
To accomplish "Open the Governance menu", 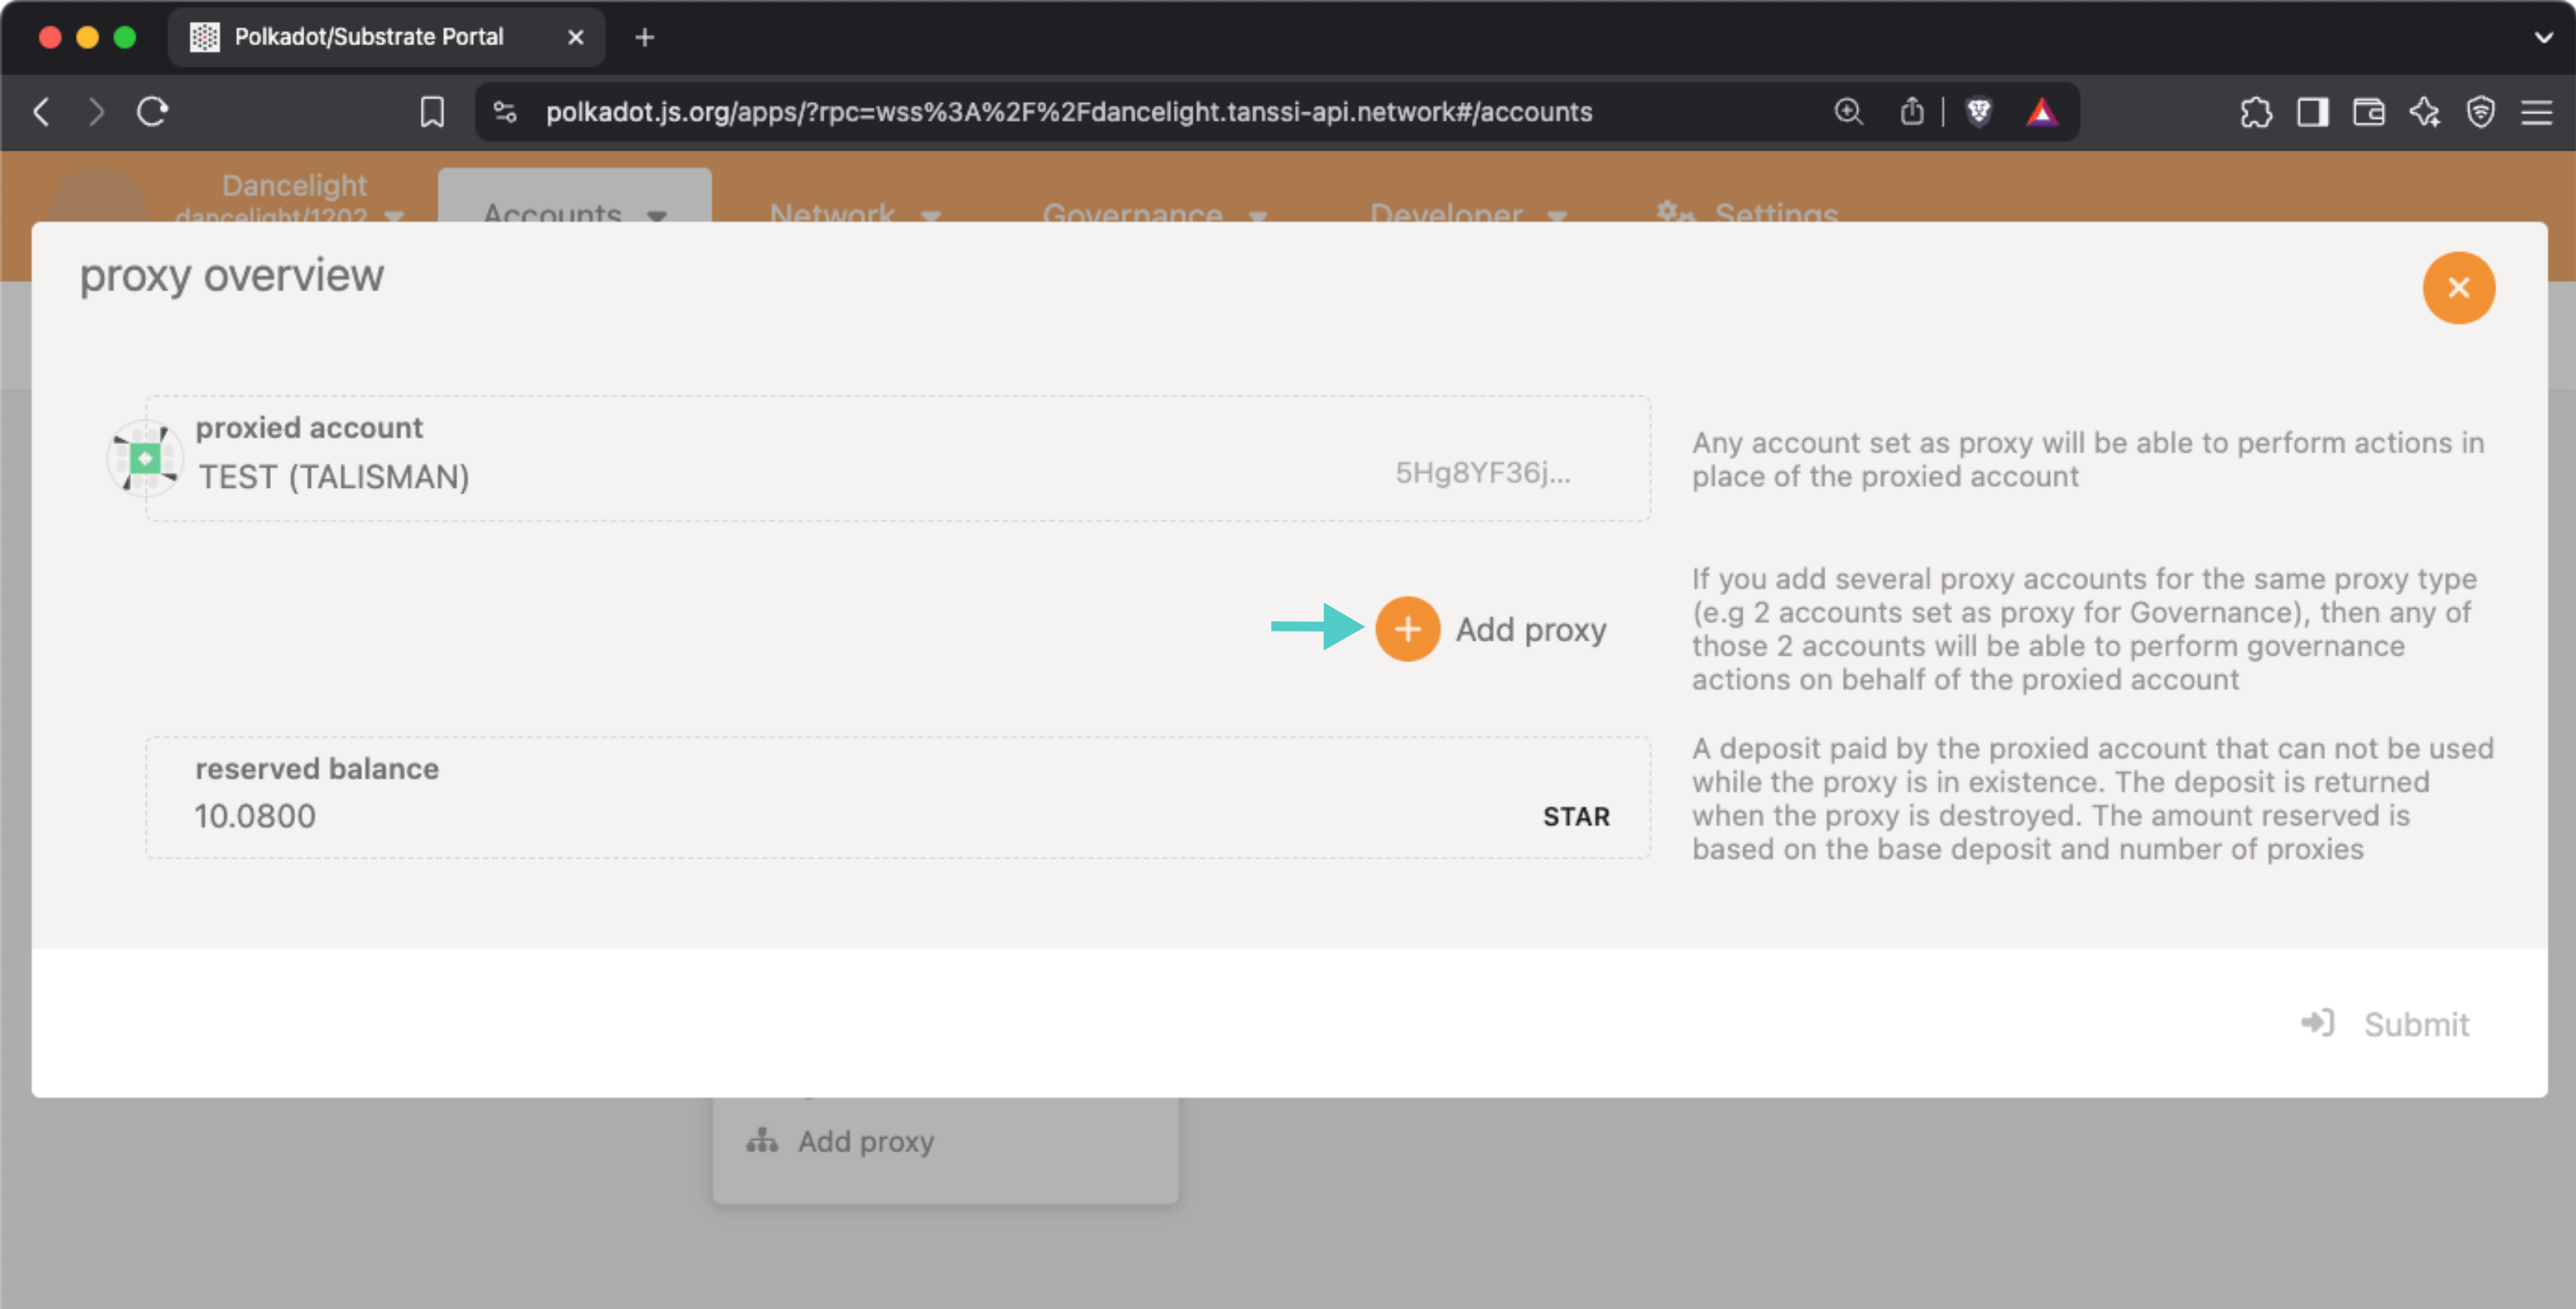I will point(1155,212).
